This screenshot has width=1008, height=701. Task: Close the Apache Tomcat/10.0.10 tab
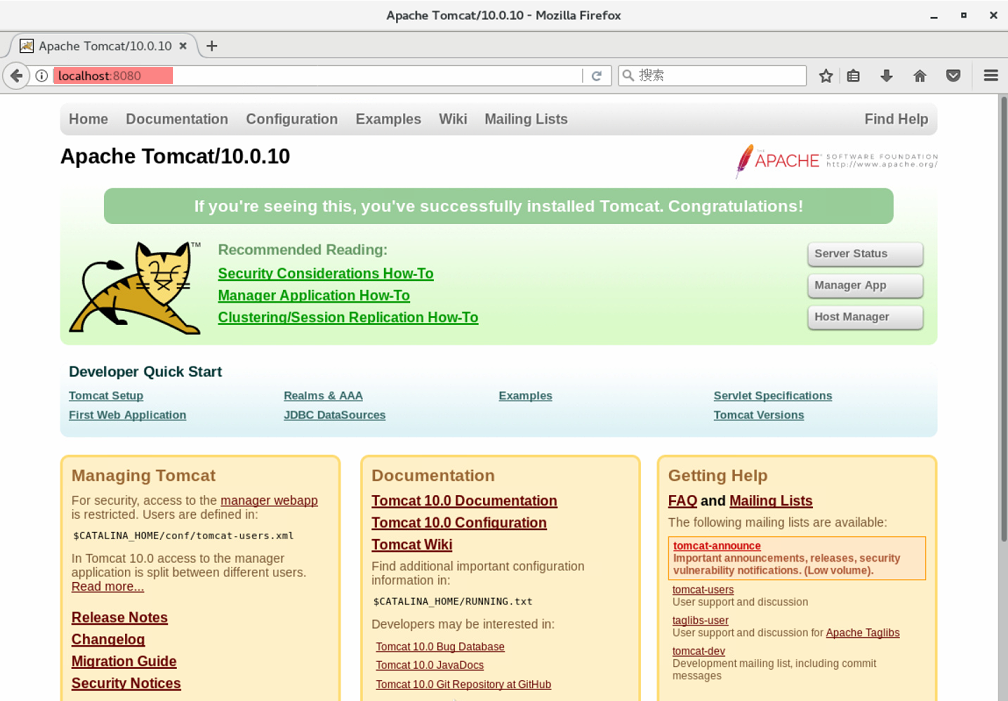coord(183,46)
